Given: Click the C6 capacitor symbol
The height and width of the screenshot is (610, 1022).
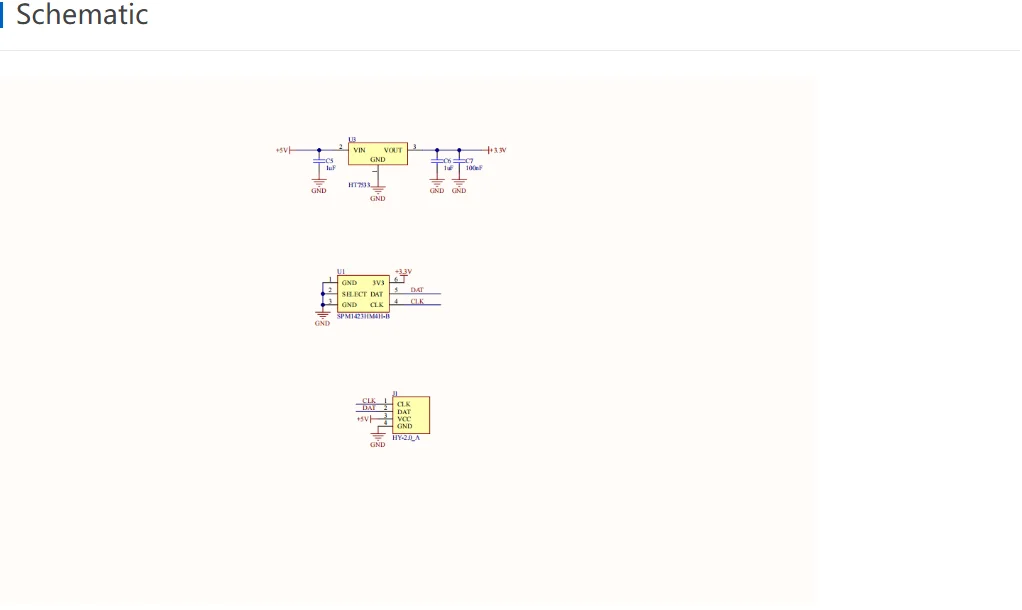Looking at the screenshot, I should (x=437, y=161).
